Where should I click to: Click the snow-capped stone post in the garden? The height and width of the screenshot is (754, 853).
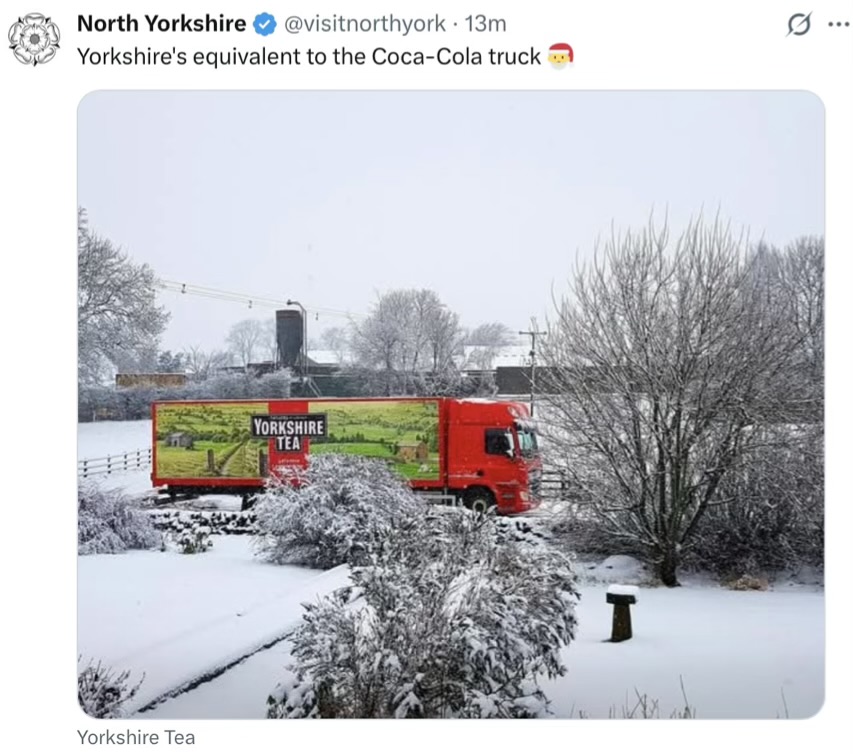(622, 613)
